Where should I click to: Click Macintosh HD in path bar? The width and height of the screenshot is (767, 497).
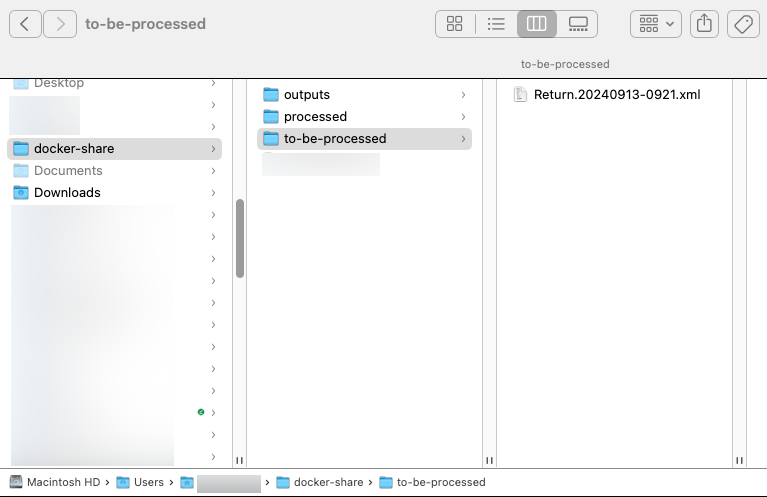pyautogui.click(x=63, y=482)
